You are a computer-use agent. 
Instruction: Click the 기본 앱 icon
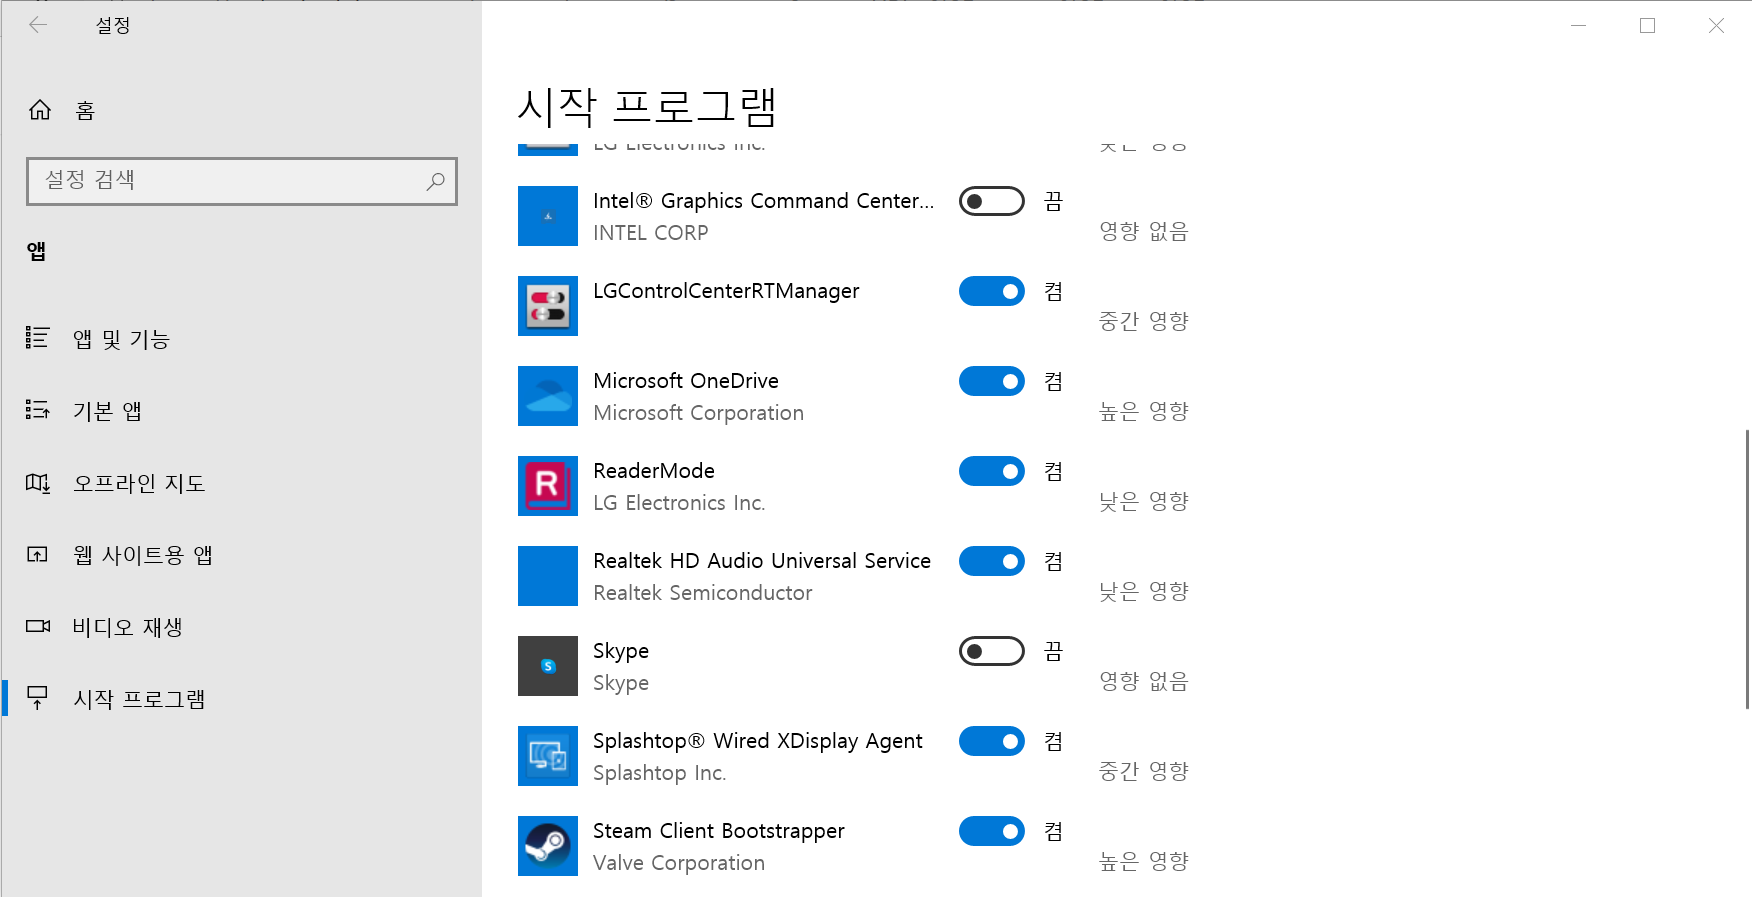[37, 410]
